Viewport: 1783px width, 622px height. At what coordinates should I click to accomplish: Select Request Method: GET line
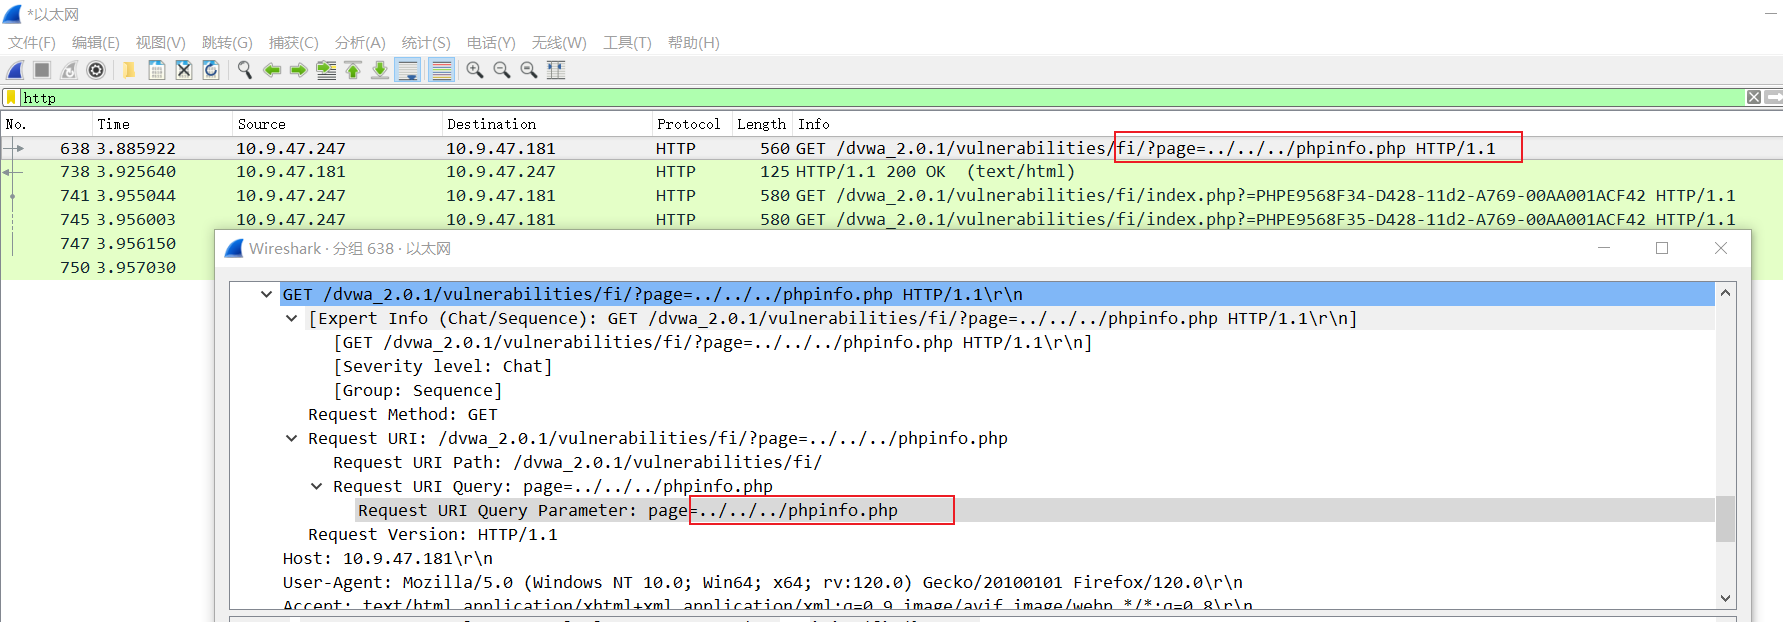pos(403,414)
